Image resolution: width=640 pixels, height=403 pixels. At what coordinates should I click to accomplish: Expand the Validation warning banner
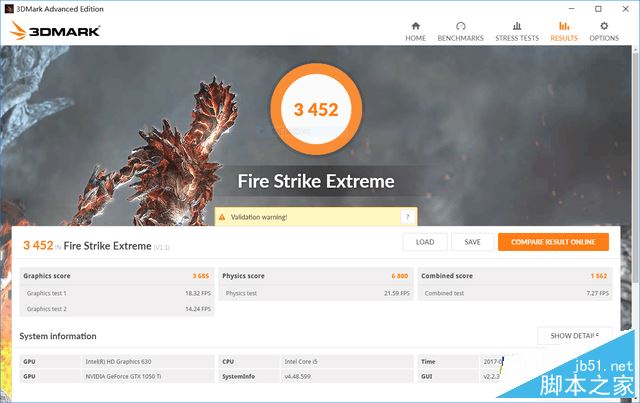316,217
